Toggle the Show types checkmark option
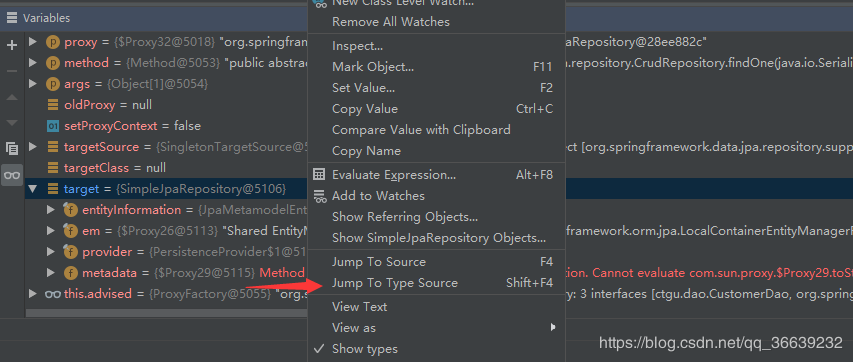The image size is (853, 362). [320, 349]
